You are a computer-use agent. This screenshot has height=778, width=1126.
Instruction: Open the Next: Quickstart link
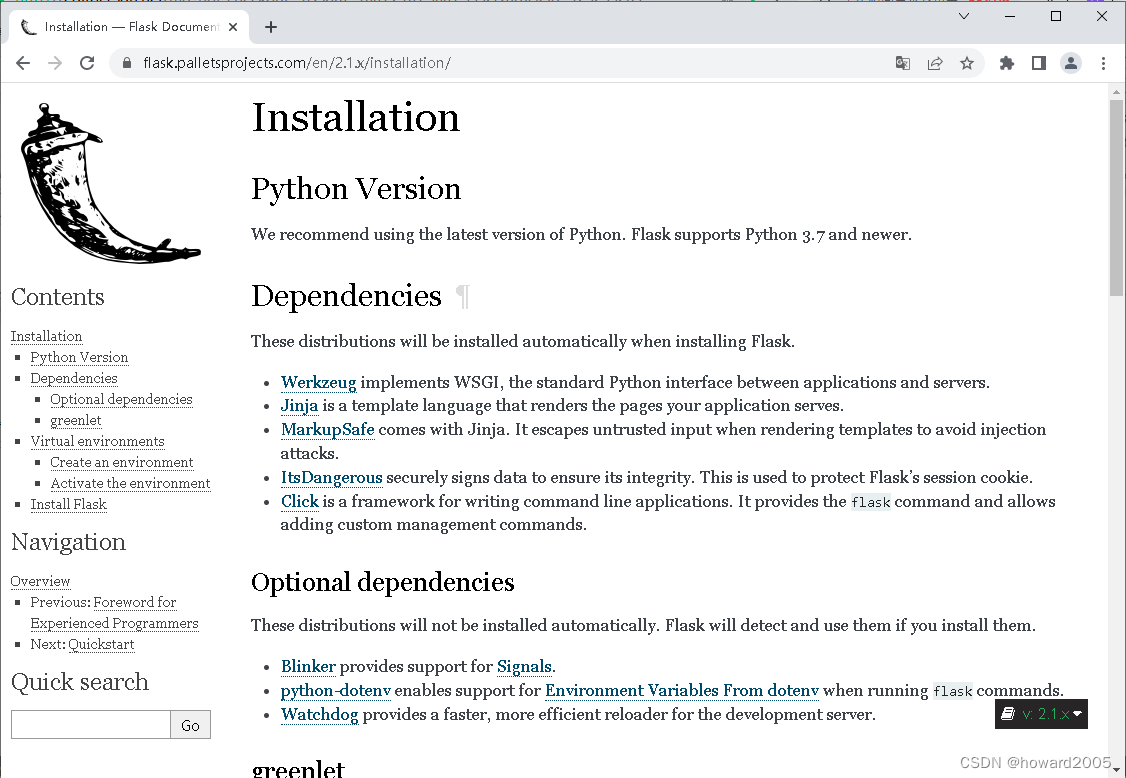point(101,644)
